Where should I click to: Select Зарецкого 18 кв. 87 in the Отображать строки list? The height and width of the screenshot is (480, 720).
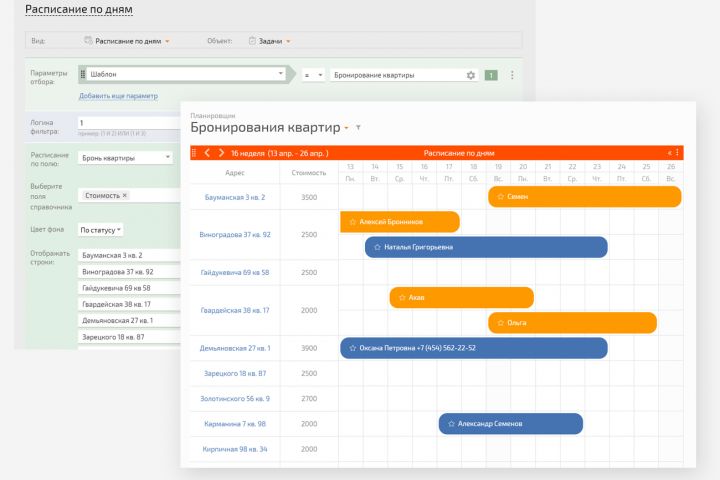[x=129, y=337]
